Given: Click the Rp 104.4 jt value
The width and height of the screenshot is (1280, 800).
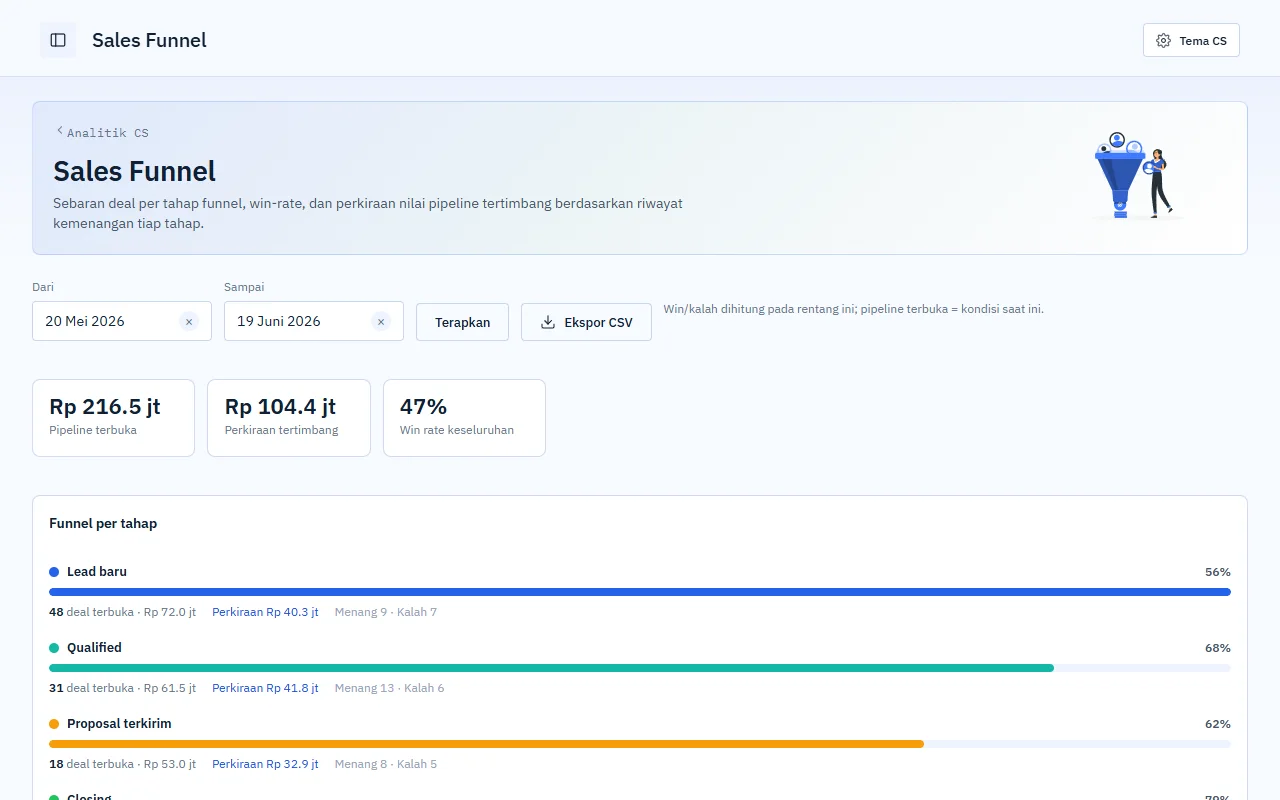Looking at the screenshot, I should click(x=280, y=406).
